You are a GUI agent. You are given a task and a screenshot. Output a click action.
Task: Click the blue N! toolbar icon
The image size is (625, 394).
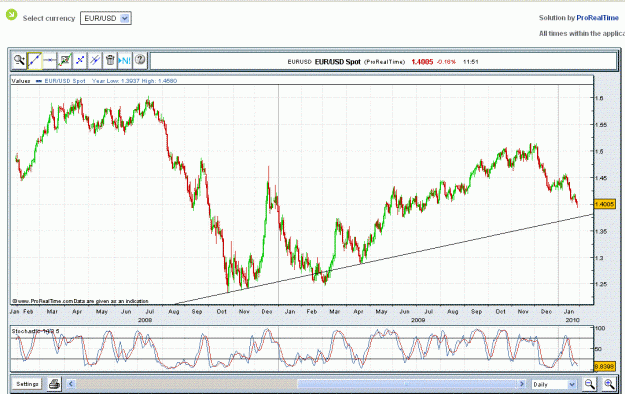(x=125, y=60)
